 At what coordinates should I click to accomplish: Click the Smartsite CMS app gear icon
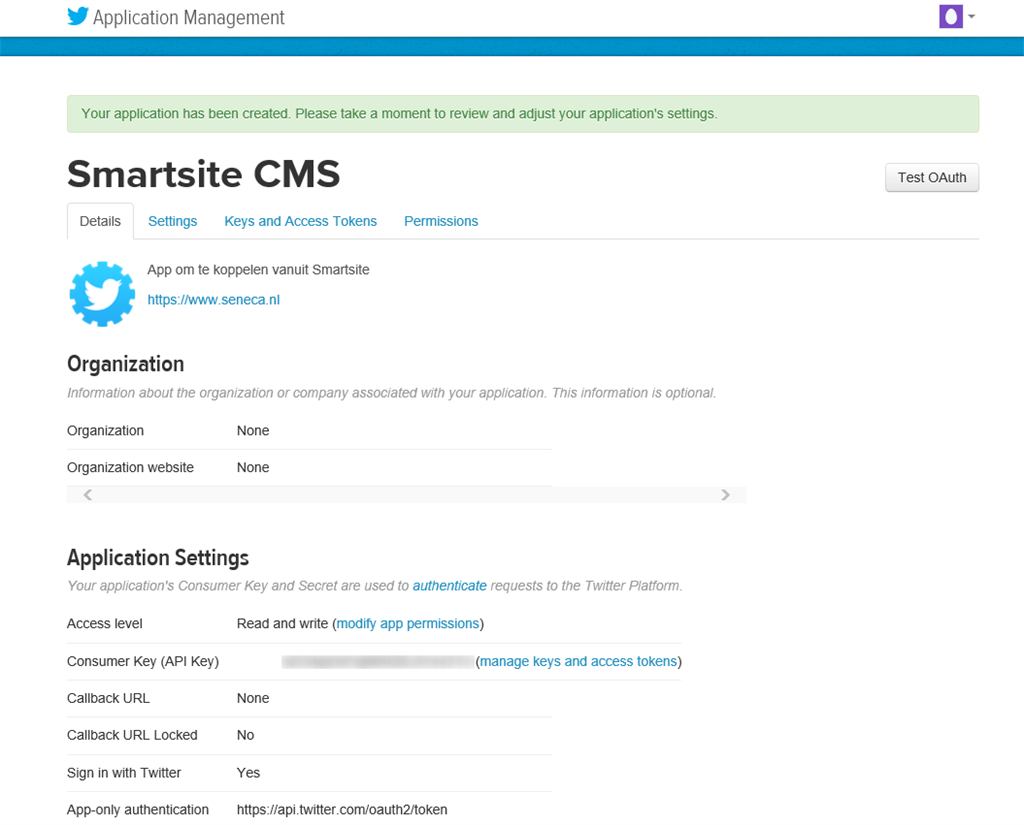click(102, 294)
